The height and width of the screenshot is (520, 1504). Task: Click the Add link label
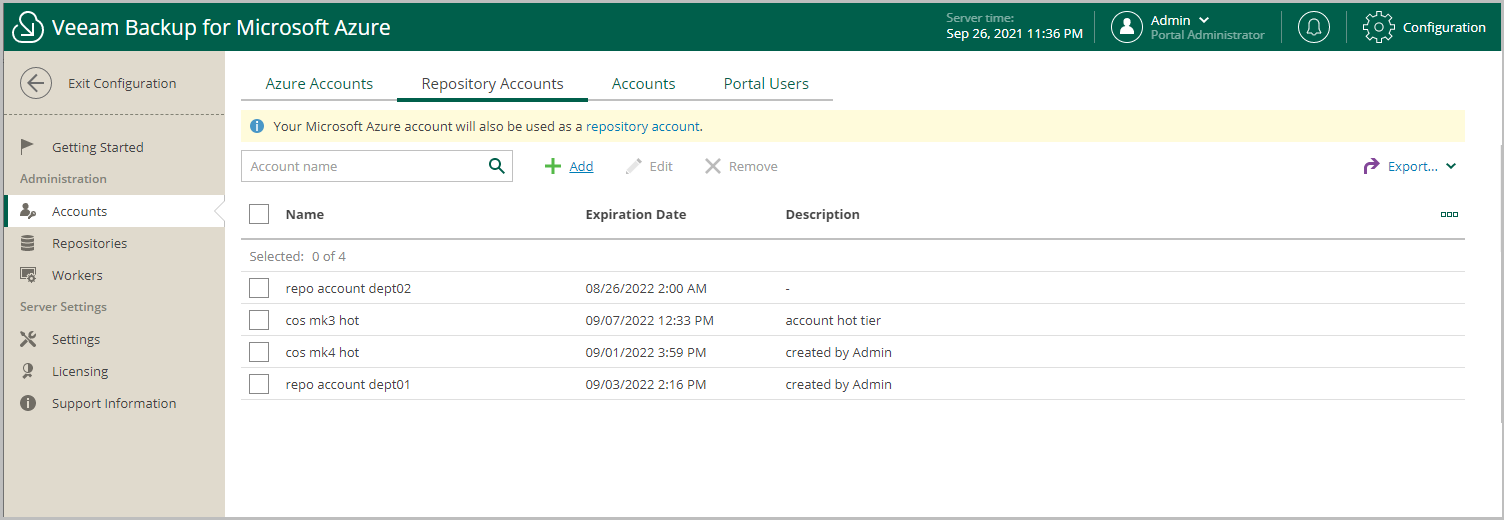coord(581,166)
